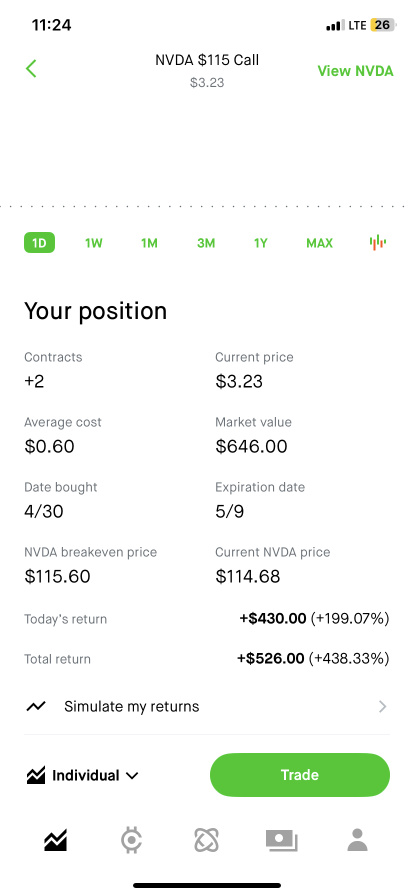Tap the simulate returns graph icon

coord(35,707)
